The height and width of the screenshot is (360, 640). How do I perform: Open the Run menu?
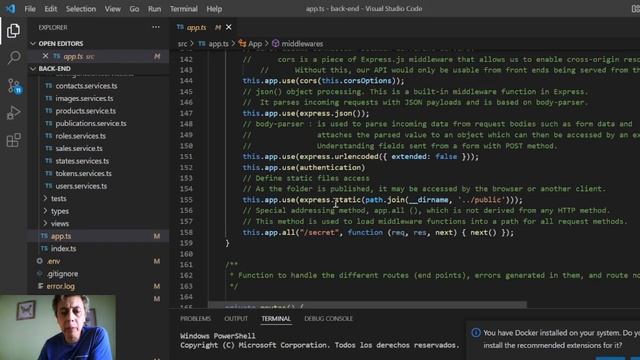point(154,9)
